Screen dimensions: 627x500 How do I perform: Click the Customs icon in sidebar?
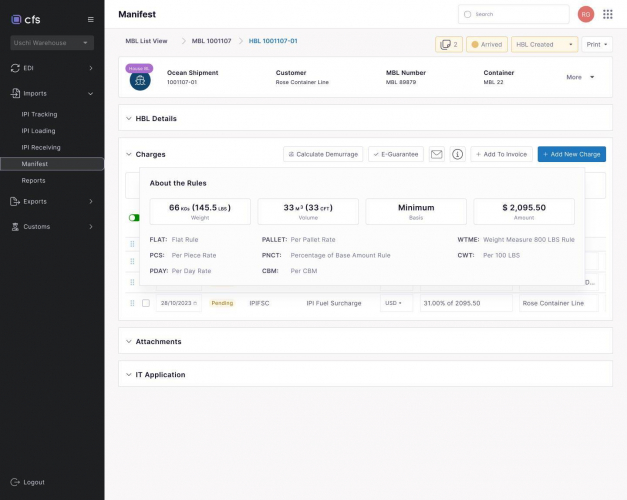15,227
